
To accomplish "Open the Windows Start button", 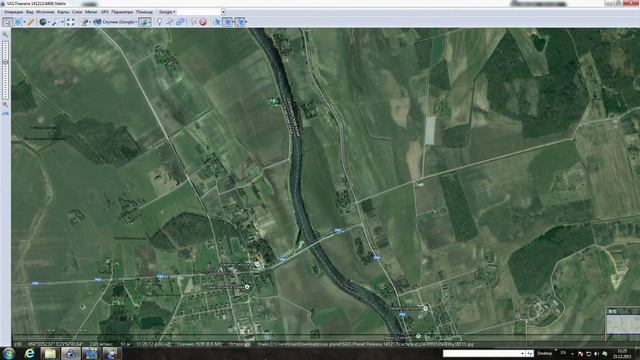I will 9,353.
